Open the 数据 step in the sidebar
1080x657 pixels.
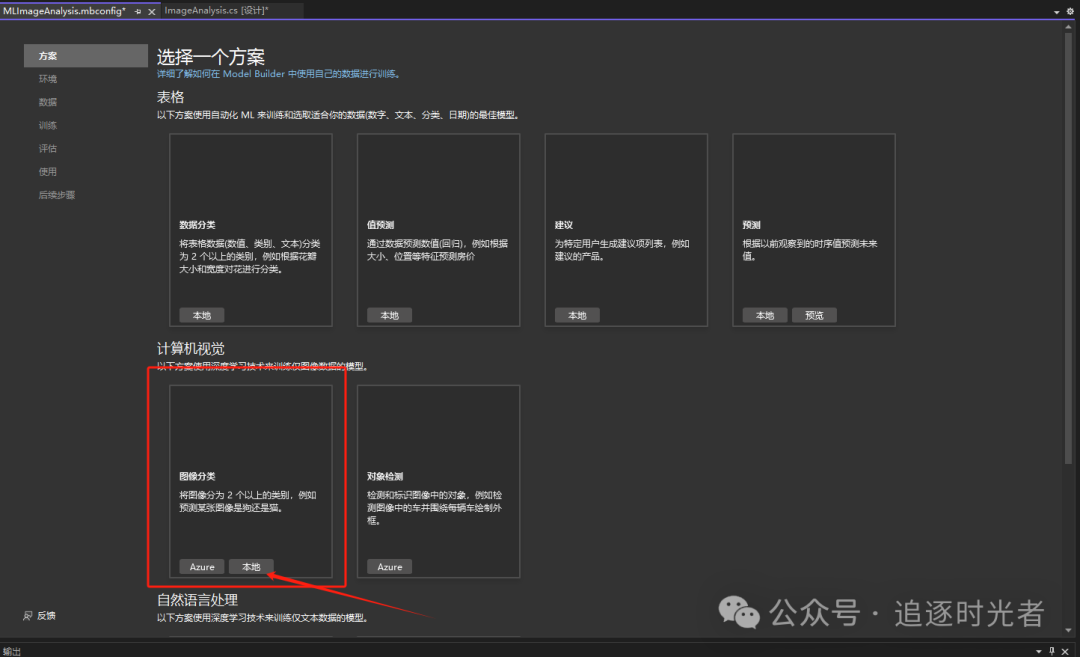pos(48,102)
